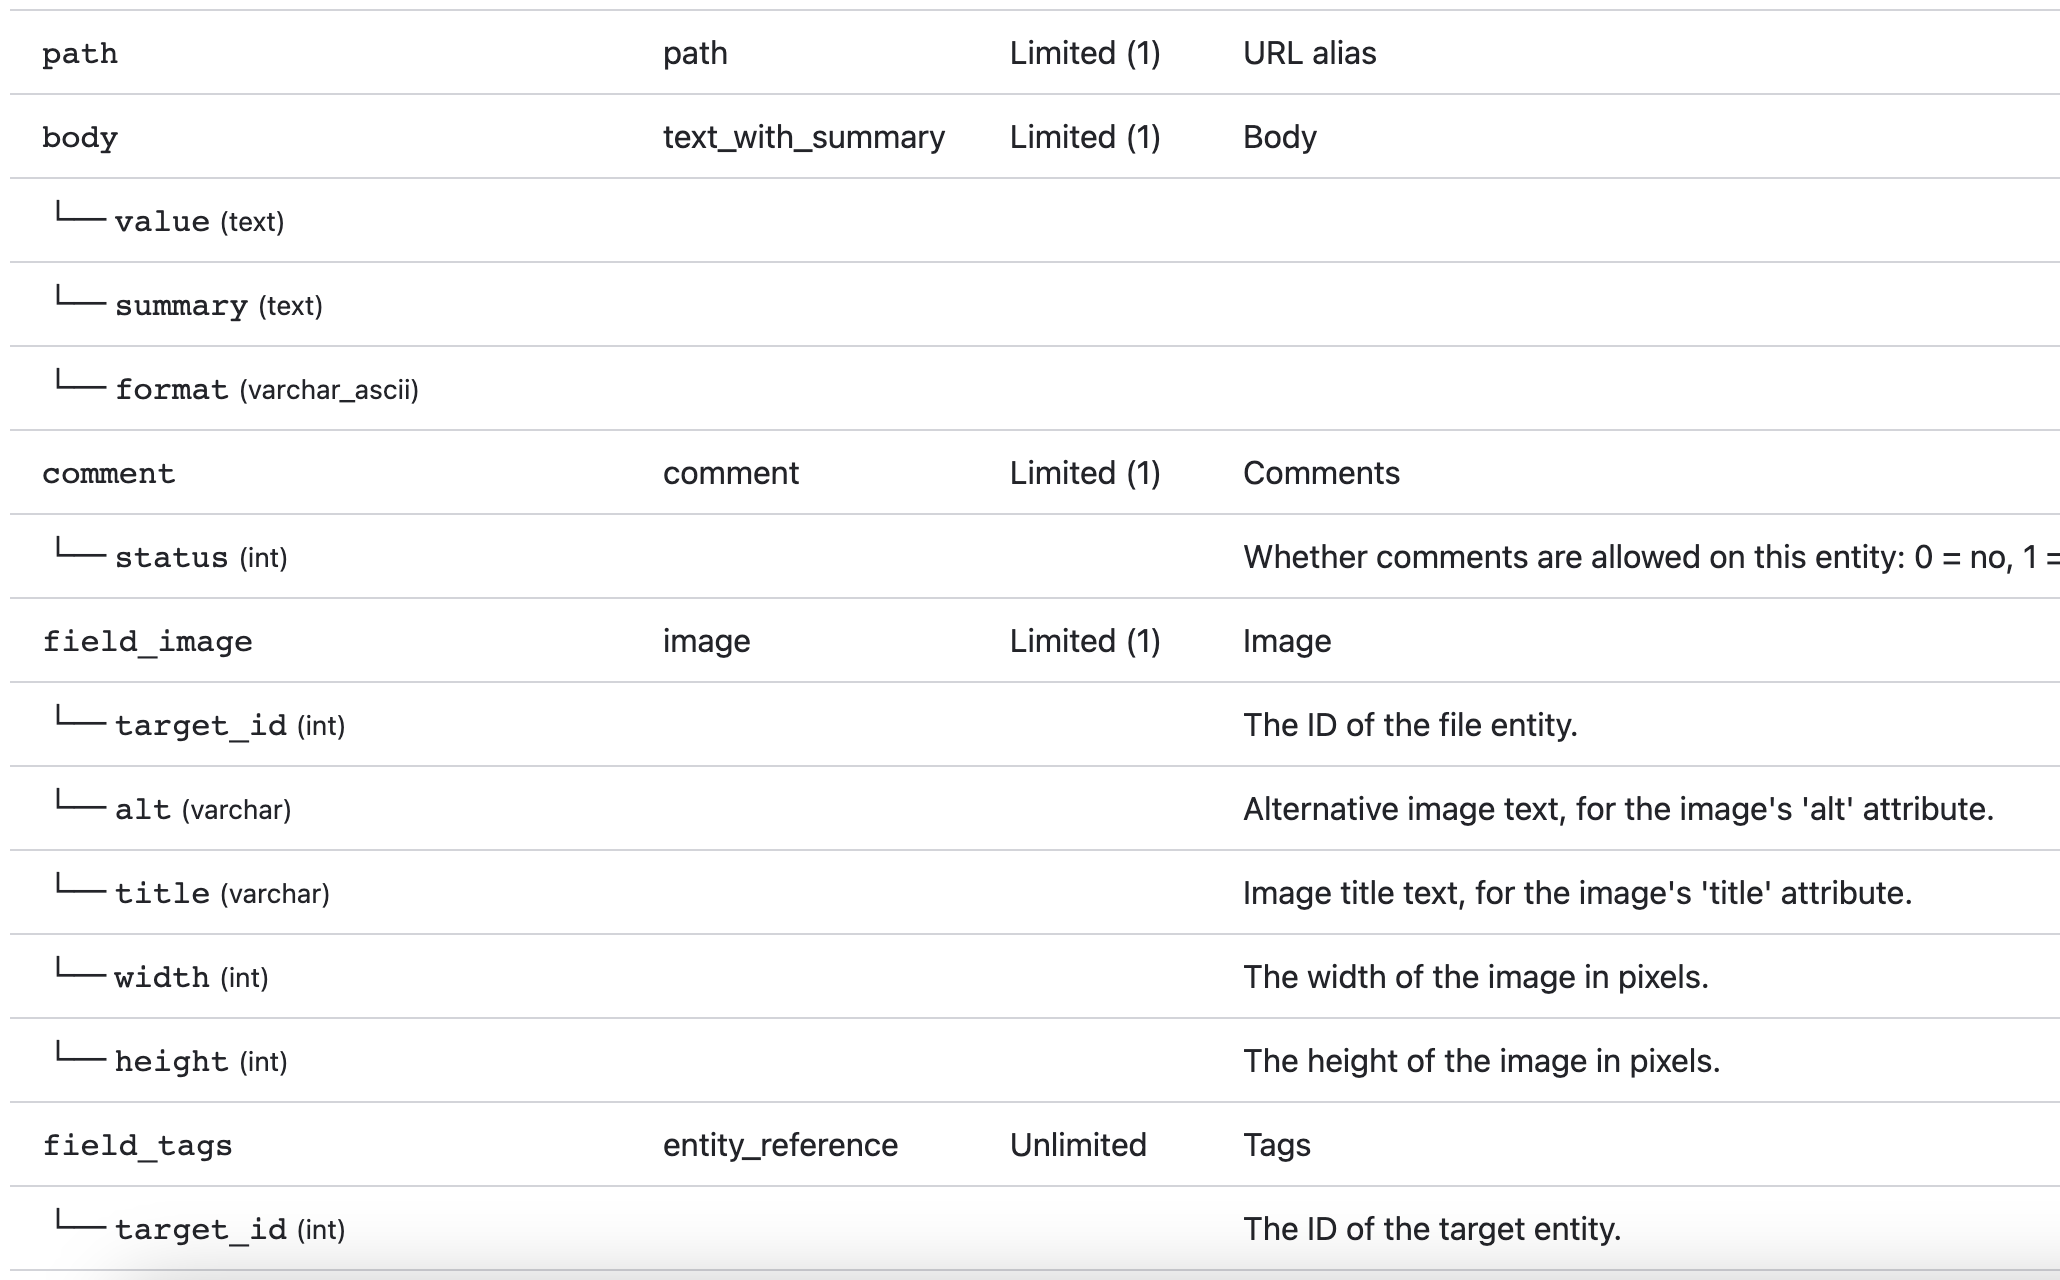Click the entity_reference type cell
The width and height of the screenshot is (2060, 1280).
pyautogui.click(x=780, y=1145)
